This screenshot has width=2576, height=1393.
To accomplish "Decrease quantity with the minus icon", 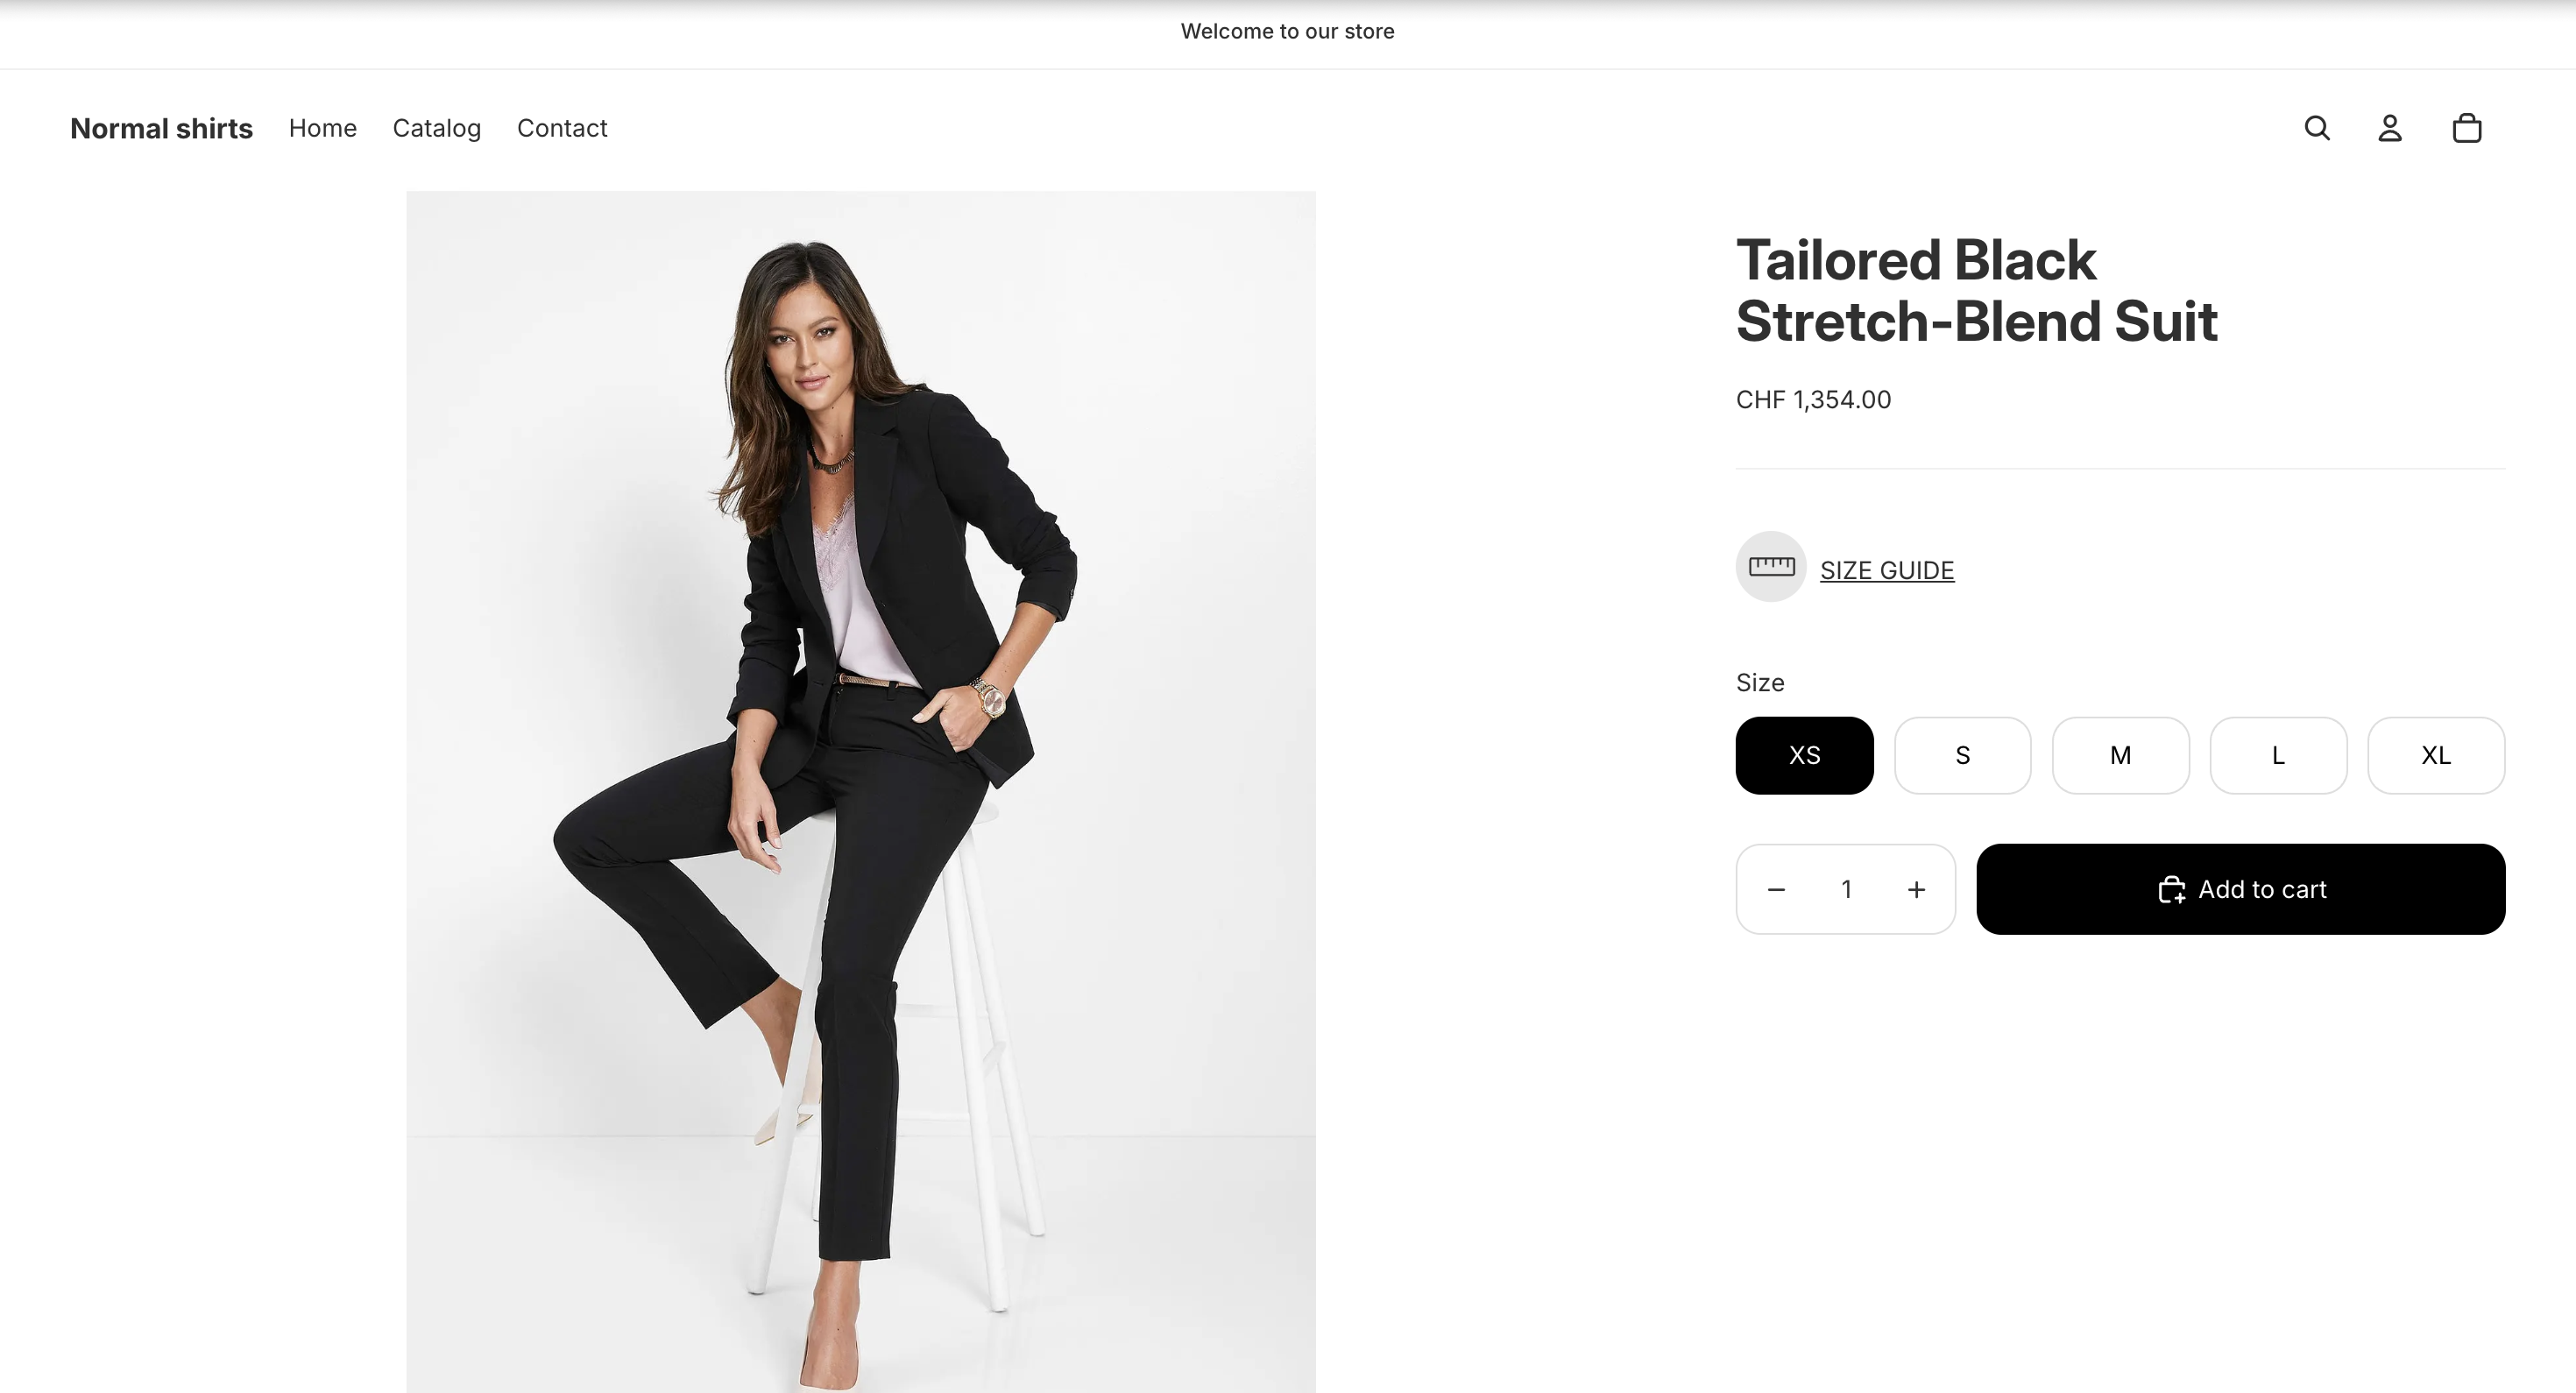I will [x=1776, y=889].
